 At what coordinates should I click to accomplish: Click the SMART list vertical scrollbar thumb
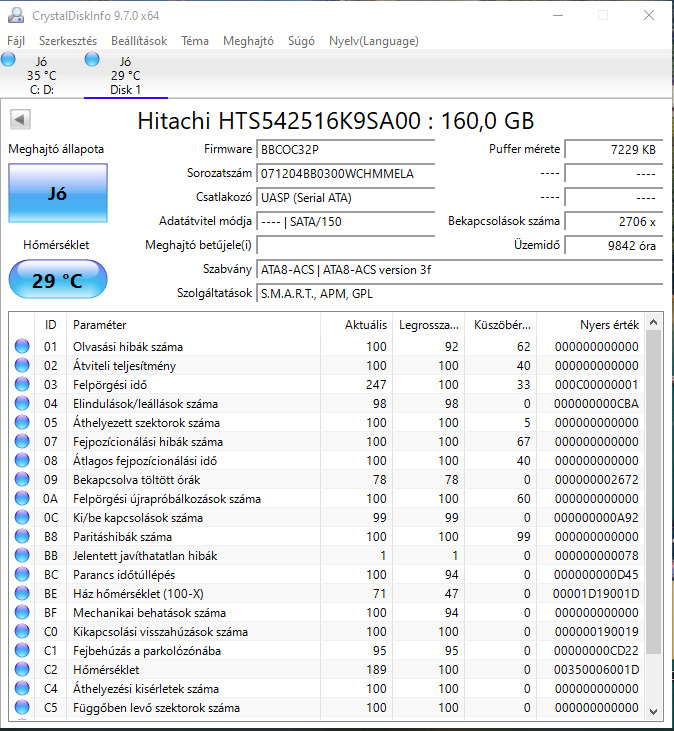pos(653,492)
